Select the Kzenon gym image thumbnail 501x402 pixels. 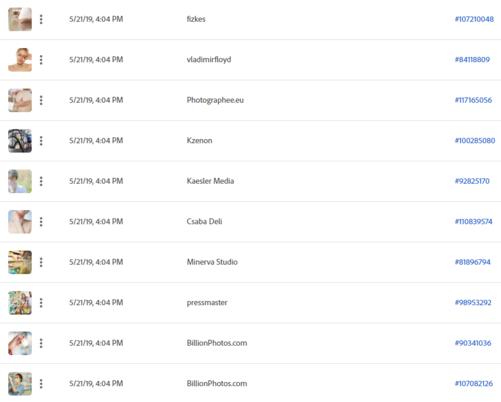coord(20,141)
